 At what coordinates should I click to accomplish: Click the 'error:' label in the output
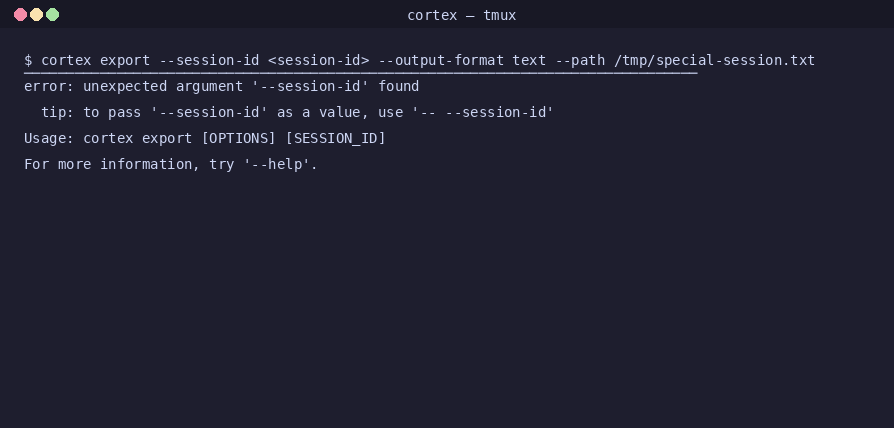click(49, 87)
